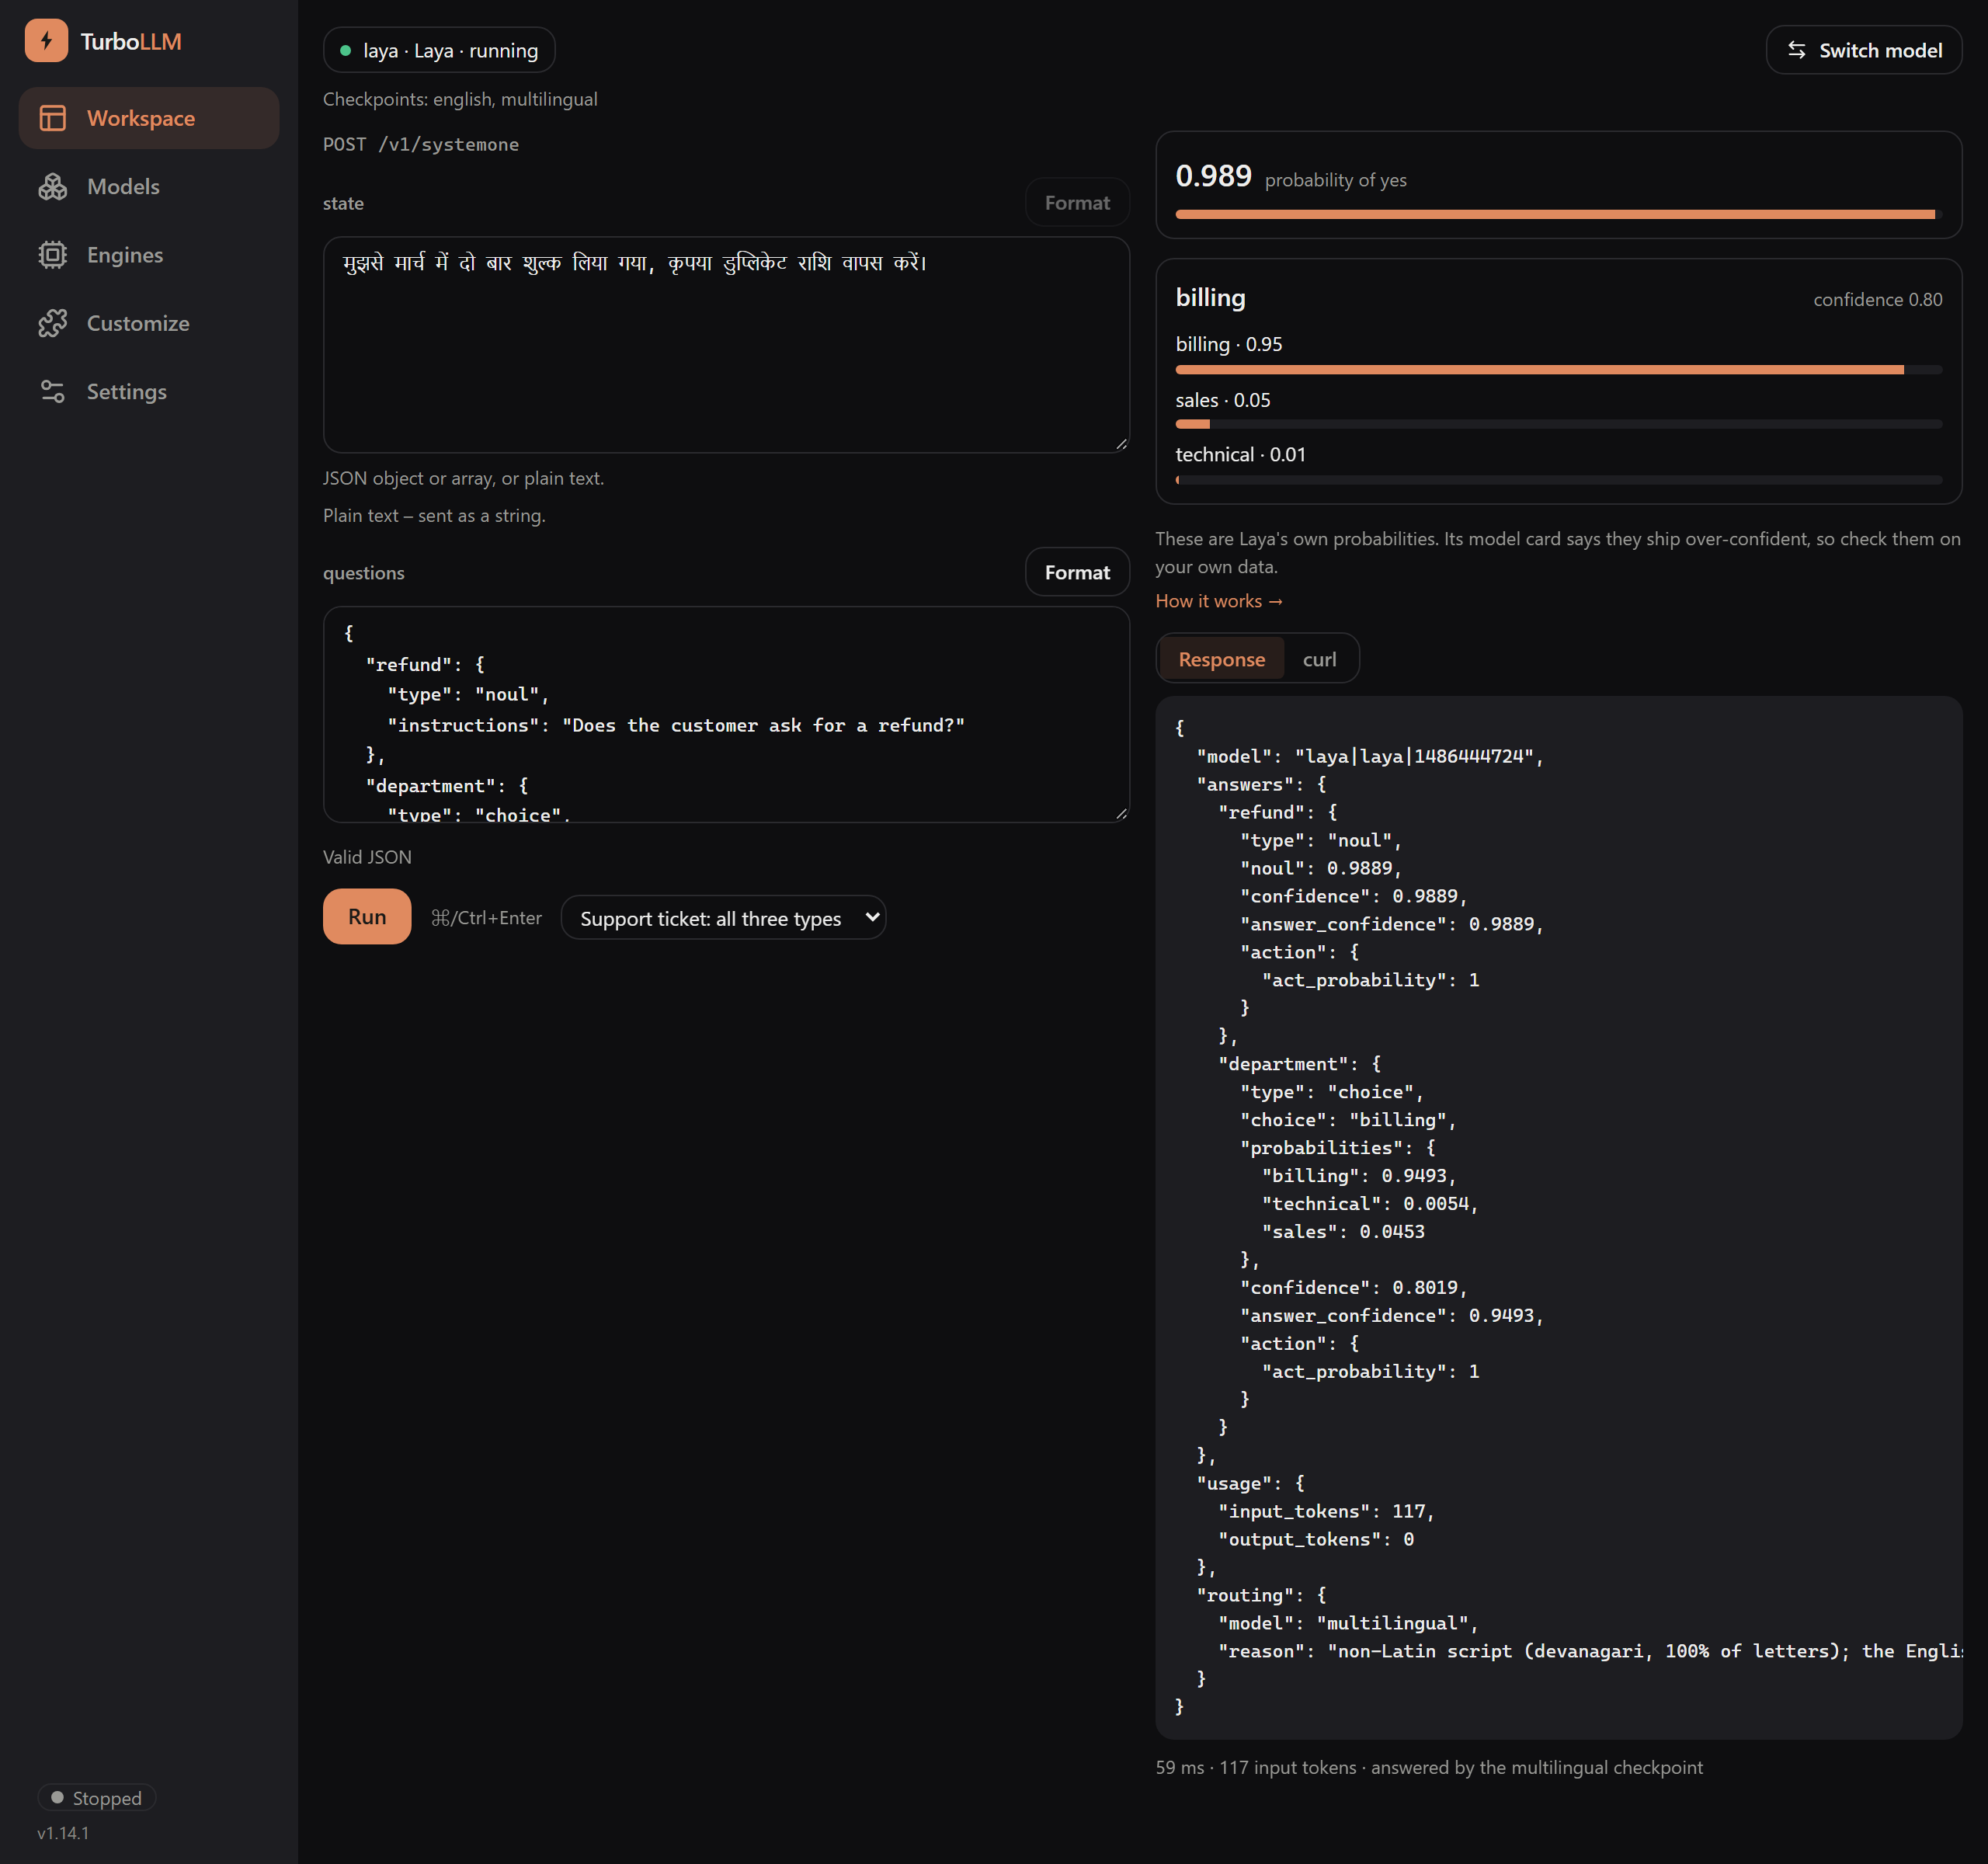Click the green running status dot

(345, 50)
